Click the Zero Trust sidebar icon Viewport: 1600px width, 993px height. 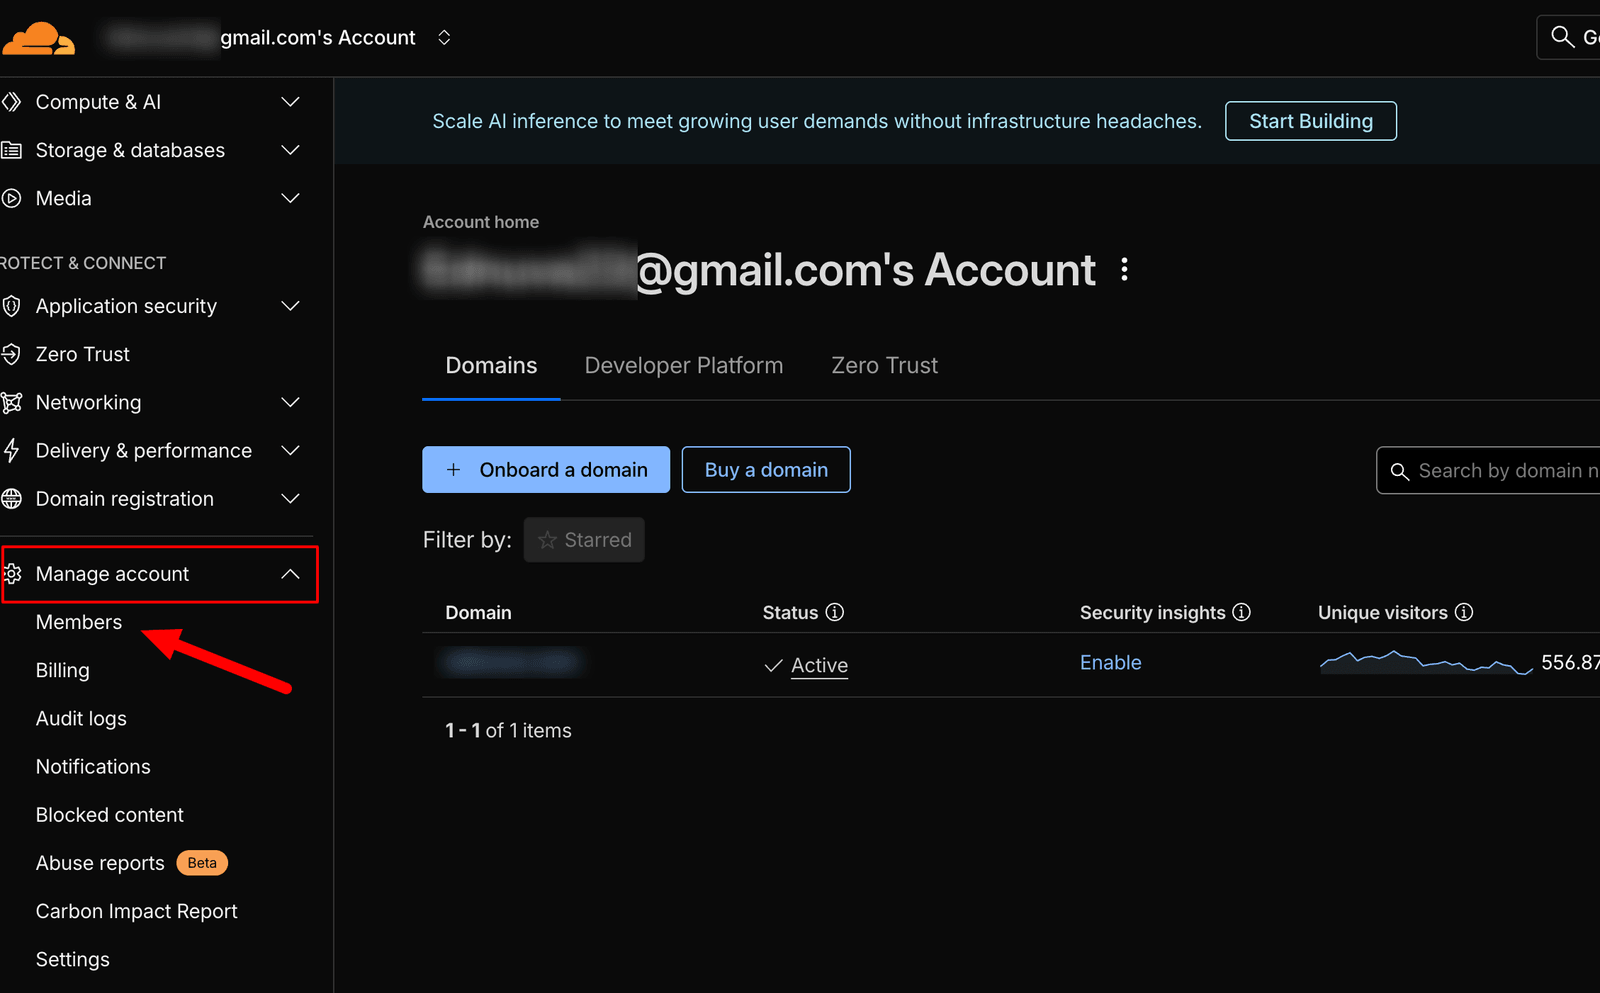click(12, 354)
